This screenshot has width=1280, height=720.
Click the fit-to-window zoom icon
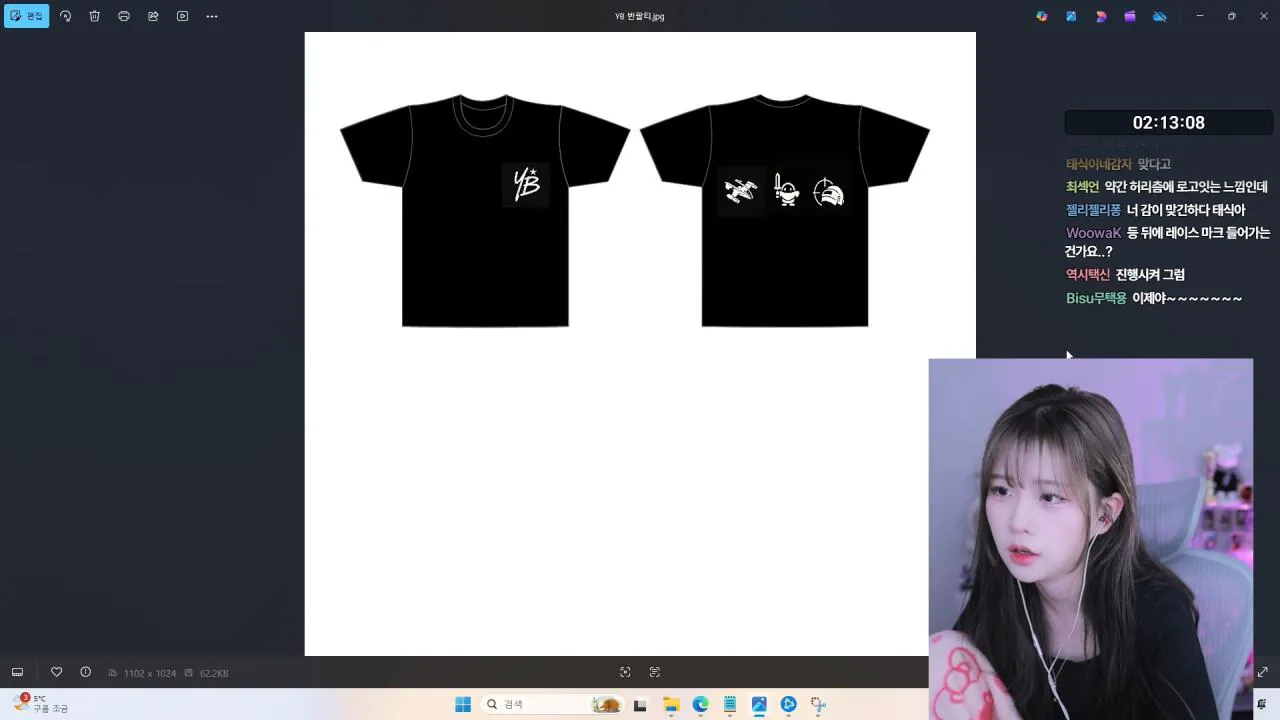click(625, 672)
